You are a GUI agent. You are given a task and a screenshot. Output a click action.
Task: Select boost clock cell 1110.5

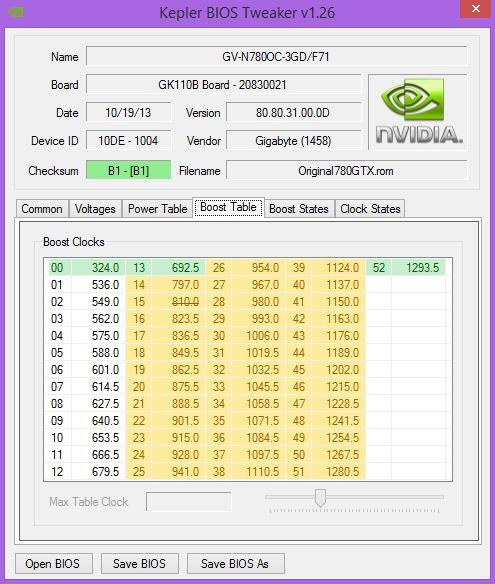coord(258,472)
